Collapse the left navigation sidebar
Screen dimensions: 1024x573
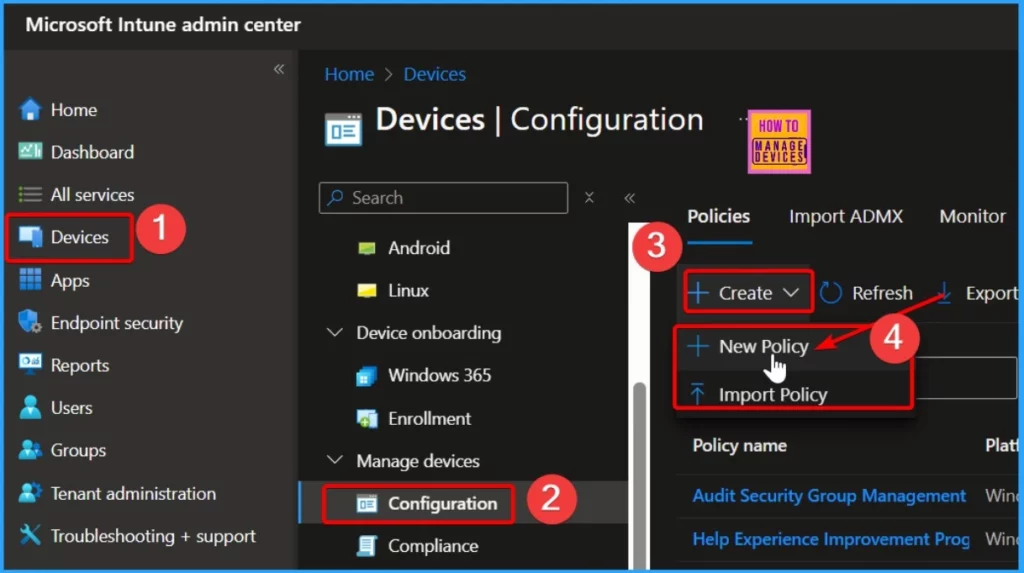279,69
